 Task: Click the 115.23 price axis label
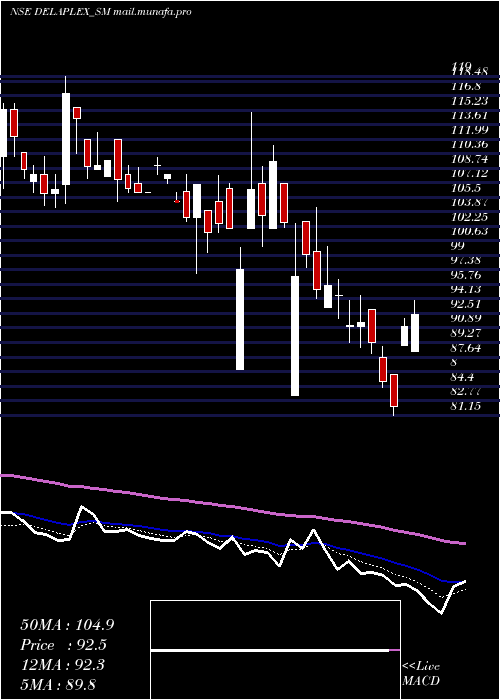470,100
